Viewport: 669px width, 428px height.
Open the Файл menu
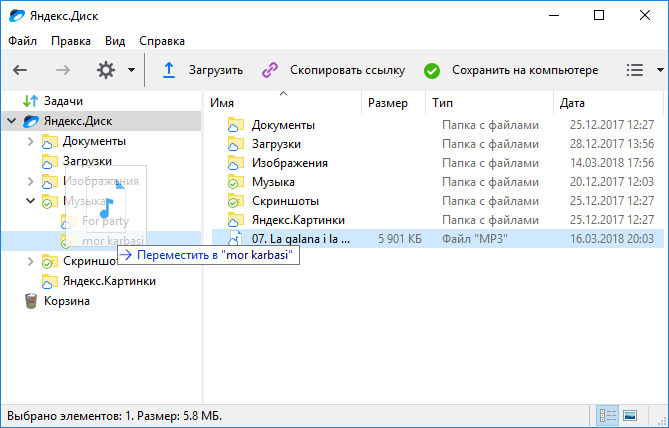pos(22,41)
